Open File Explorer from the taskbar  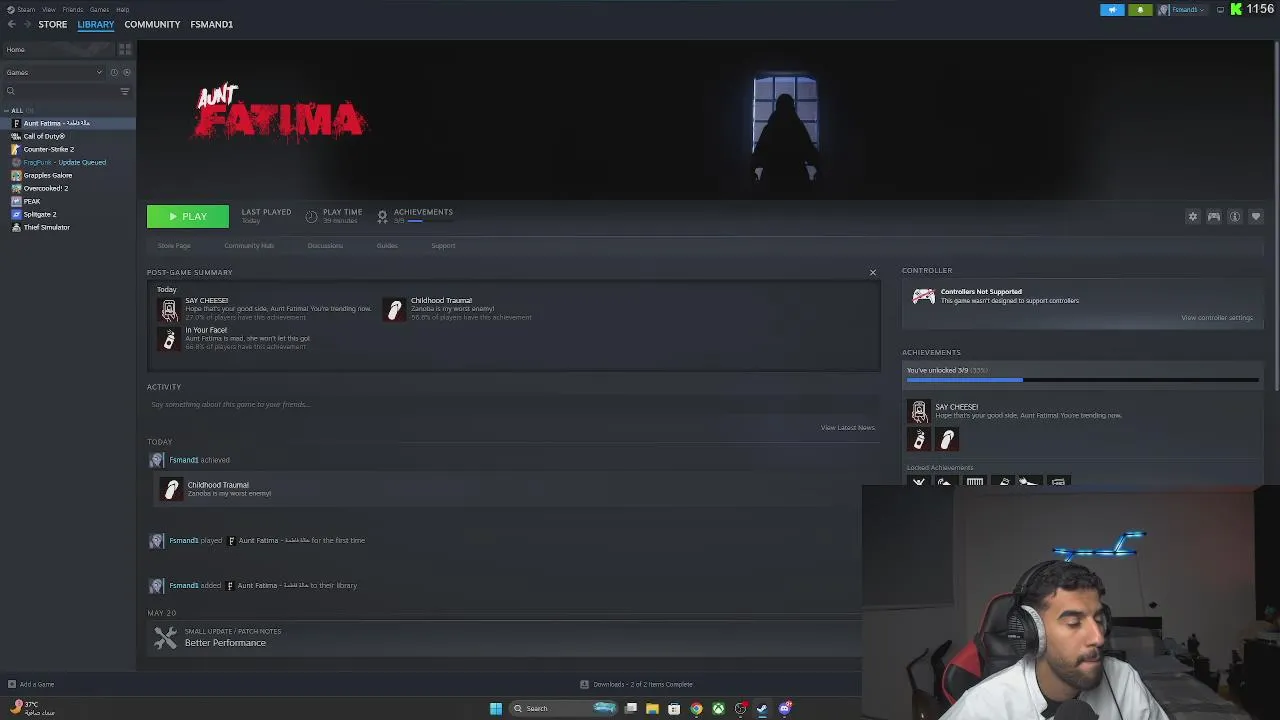click(x=652, y=708)
